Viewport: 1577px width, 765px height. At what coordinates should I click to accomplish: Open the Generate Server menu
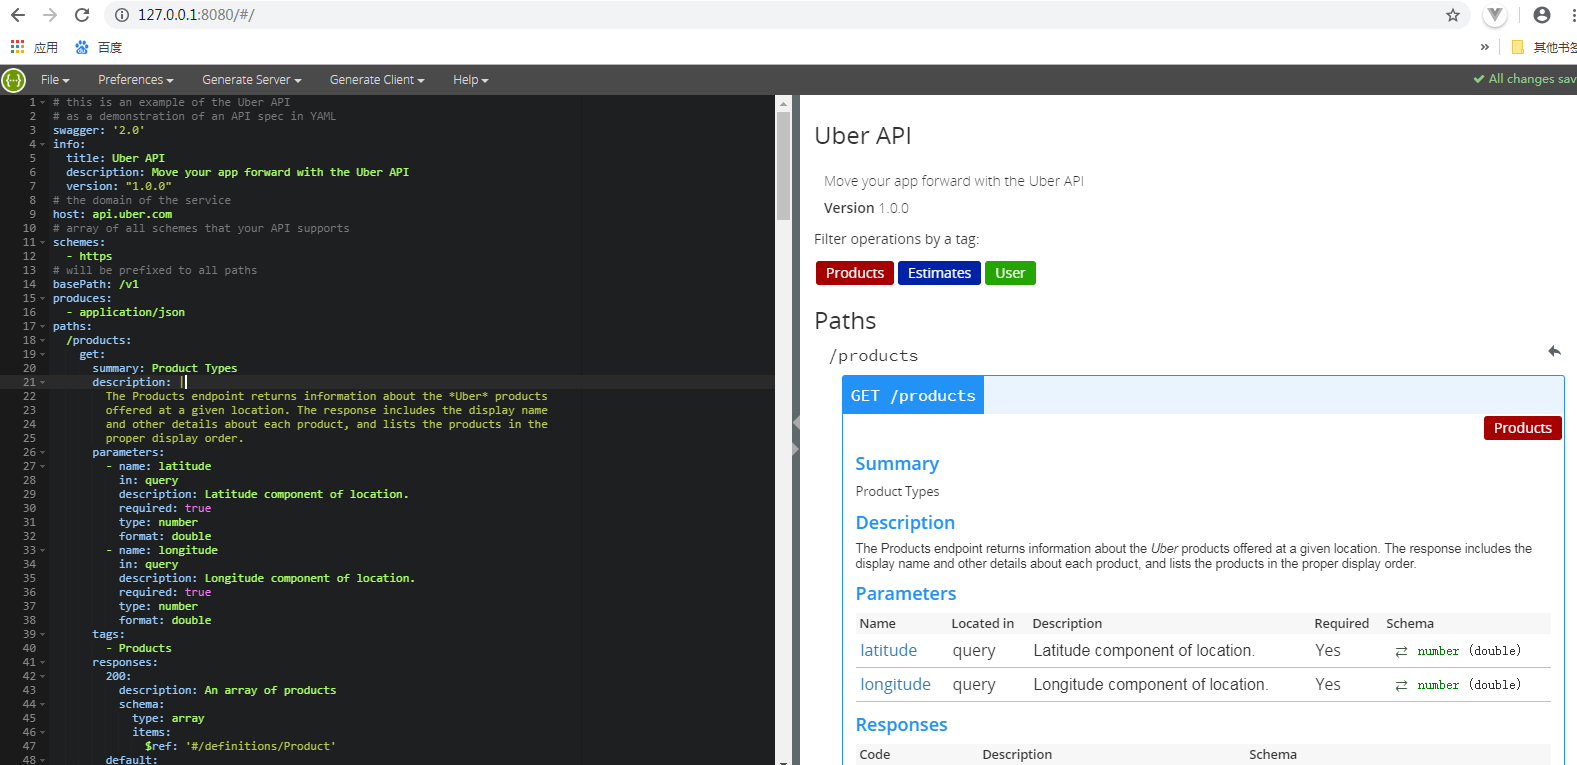[252, 80]
